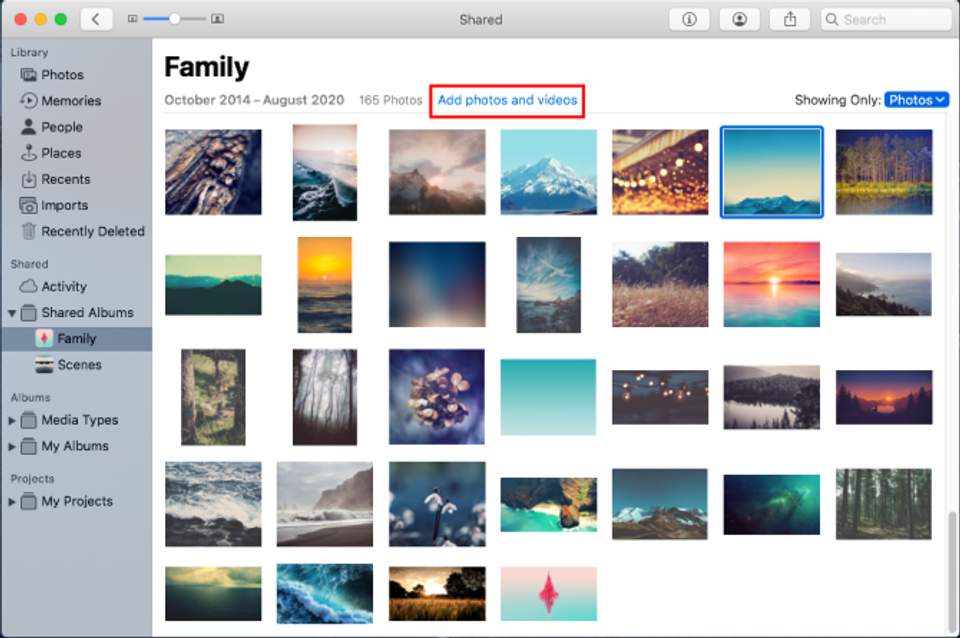Click the small thumbnail zoom-out icon

click(x=132, y=19)
